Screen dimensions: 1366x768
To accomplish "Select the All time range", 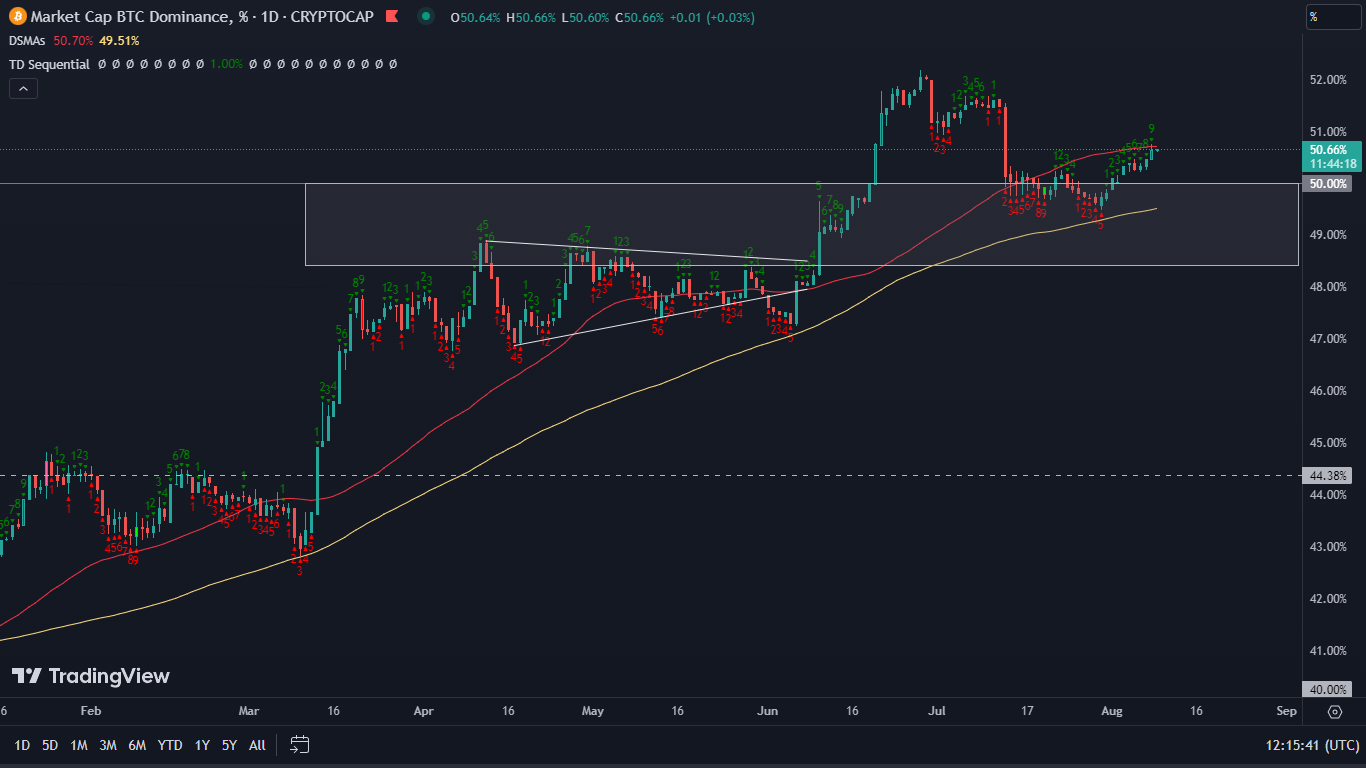I will click(257, 745).
